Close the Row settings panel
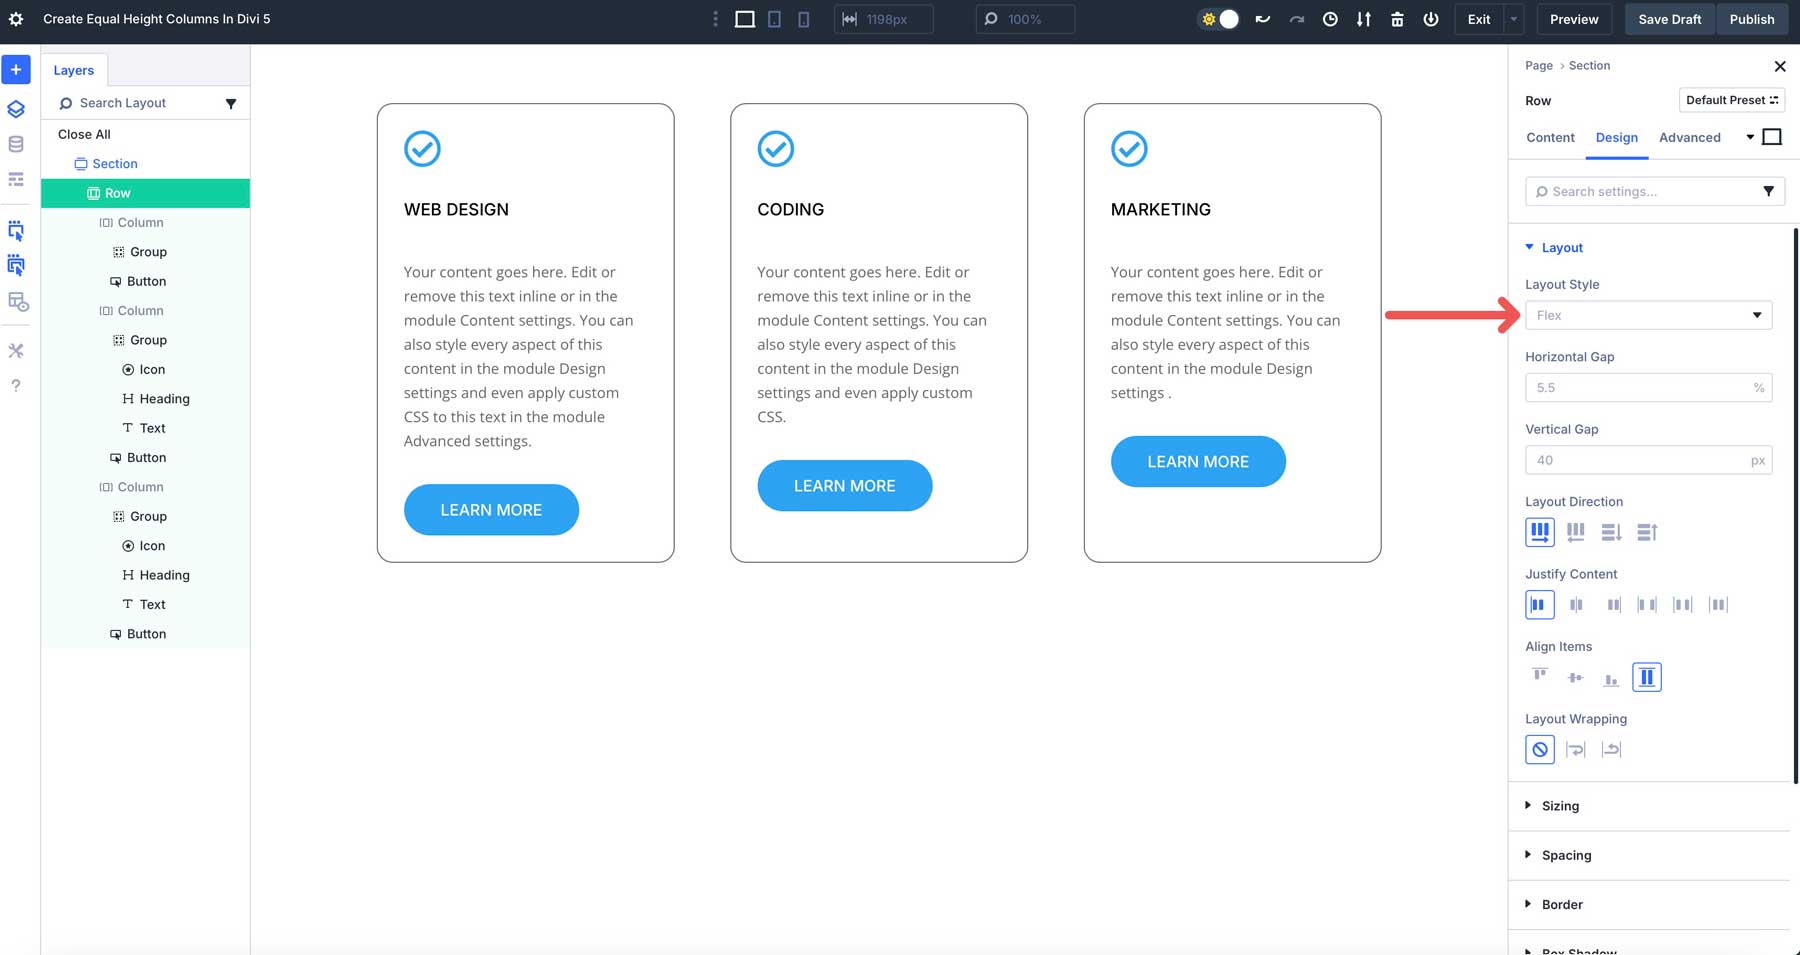 click(x=1780, y=66)
